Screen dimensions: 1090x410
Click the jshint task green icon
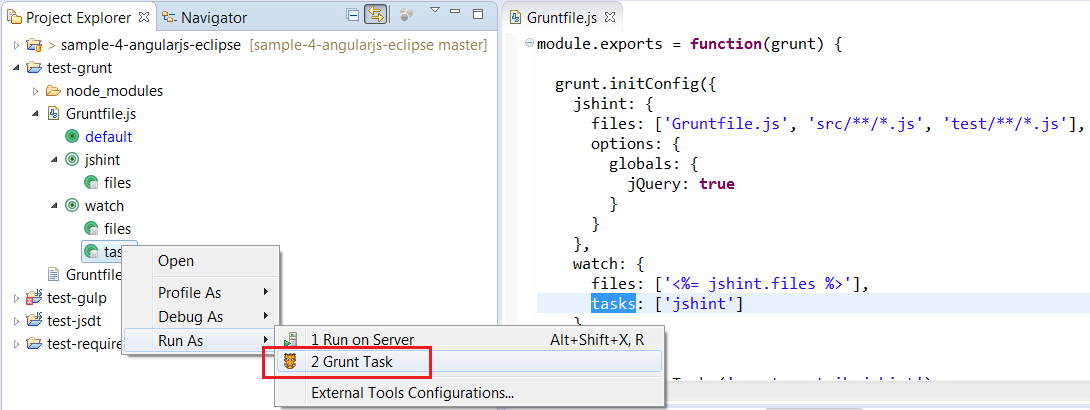72,160
